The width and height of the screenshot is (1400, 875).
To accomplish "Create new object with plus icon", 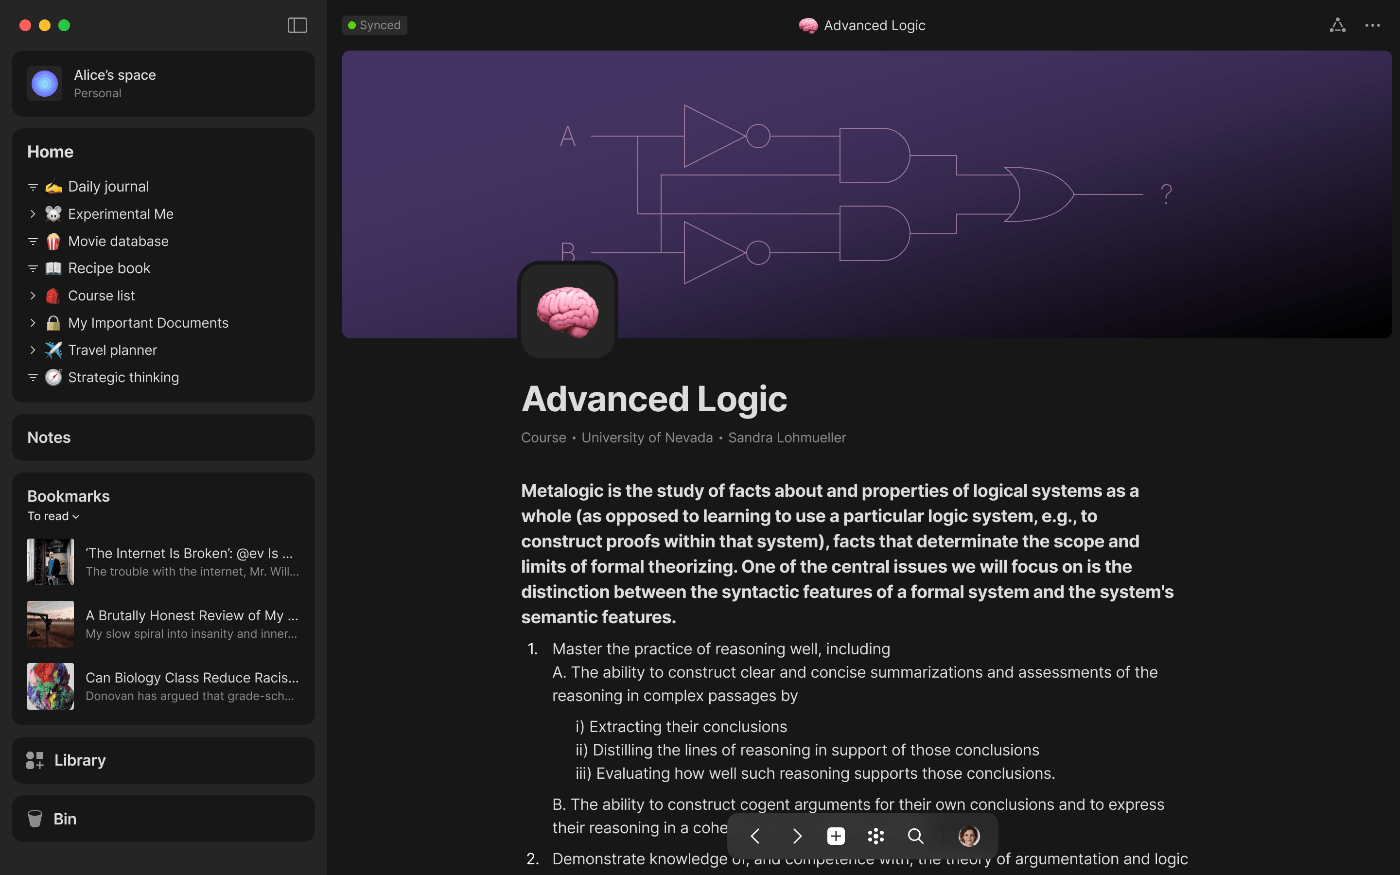I will coord(836,836).
